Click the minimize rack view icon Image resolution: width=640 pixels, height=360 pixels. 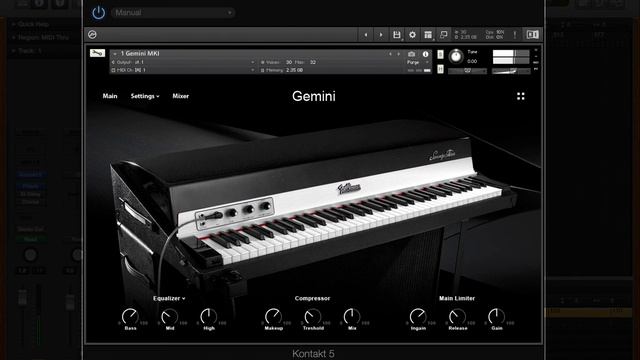tap(444, 35)
